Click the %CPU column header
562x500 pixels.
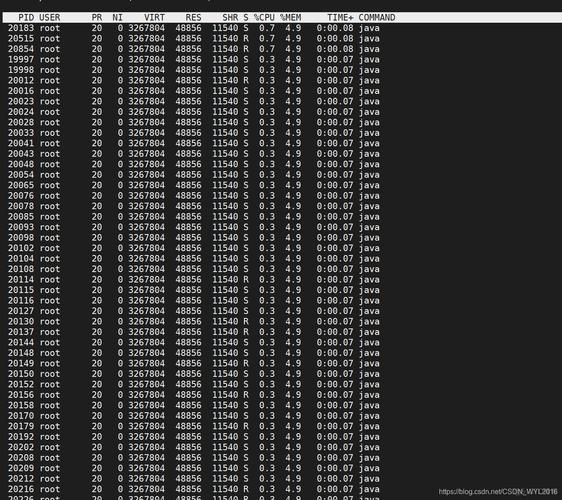[x=264, y=18]
